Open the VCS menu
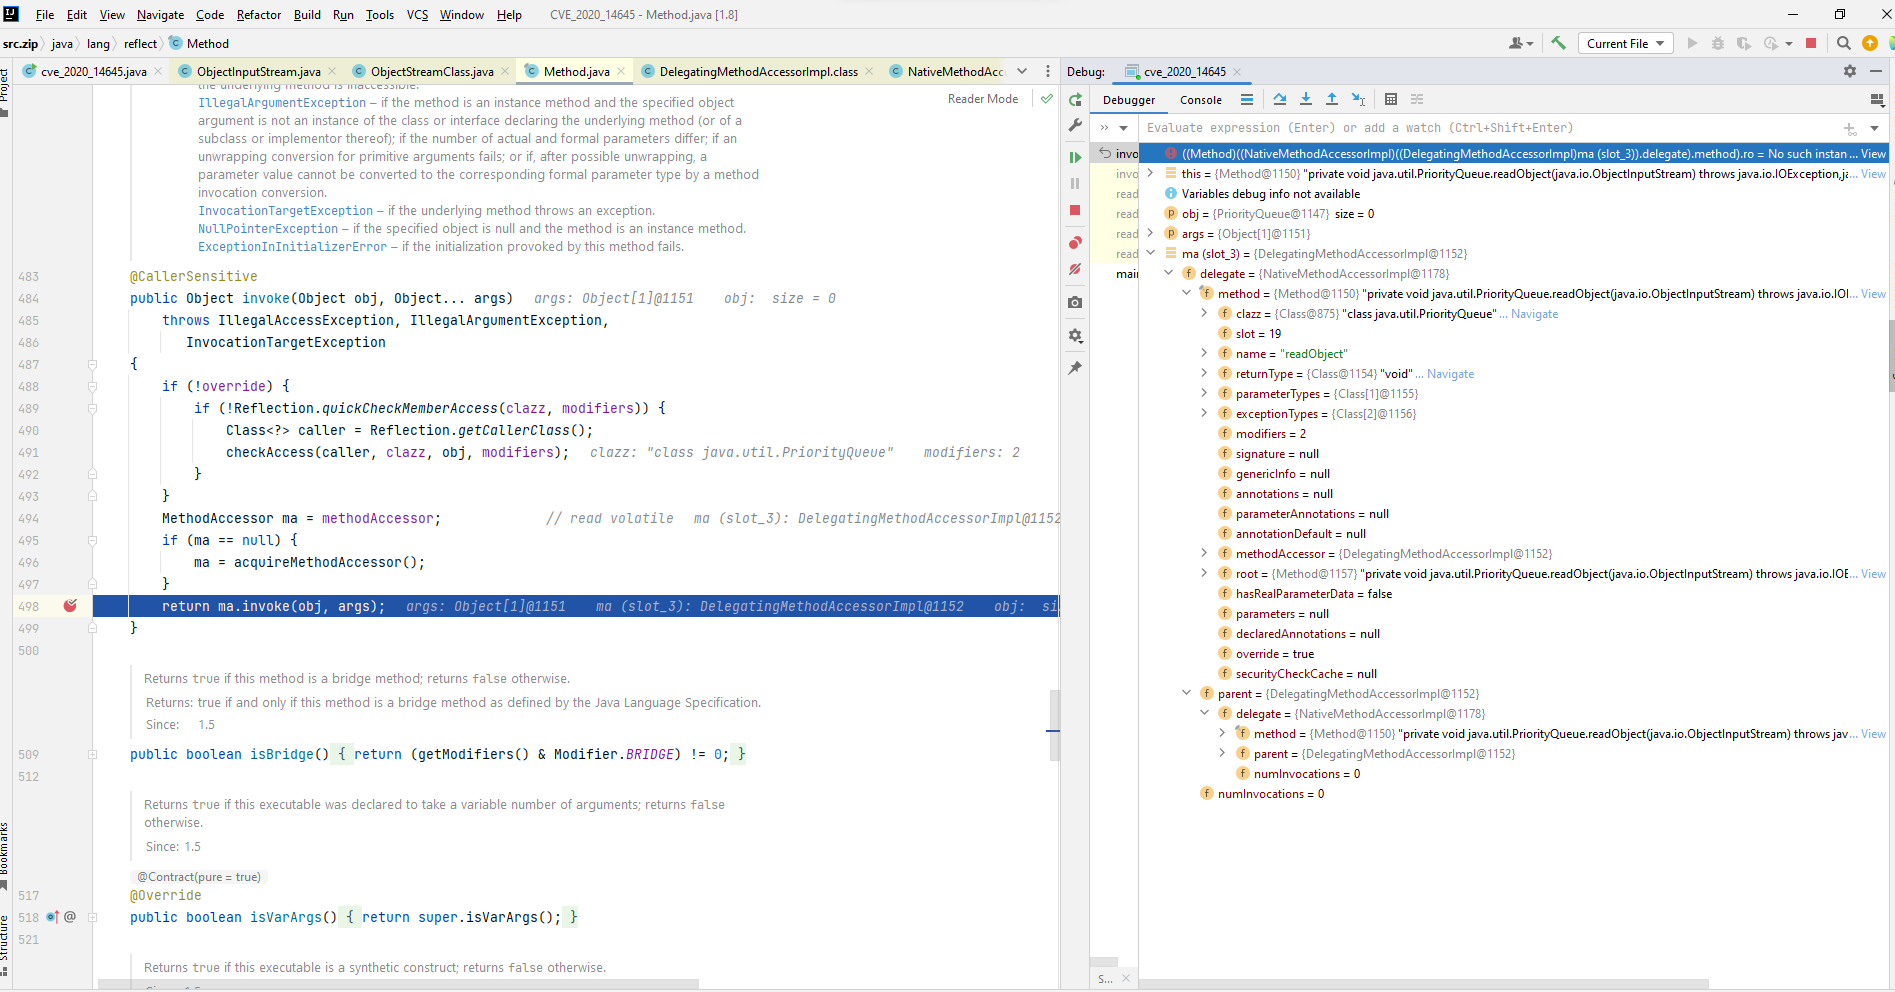 [417, 14]
